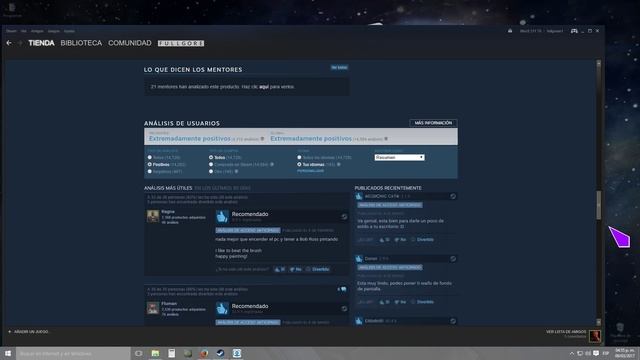Viewport: 640px width, 360px height.
Task: Open the username profile tab
Action: click(x=181, y=43)
